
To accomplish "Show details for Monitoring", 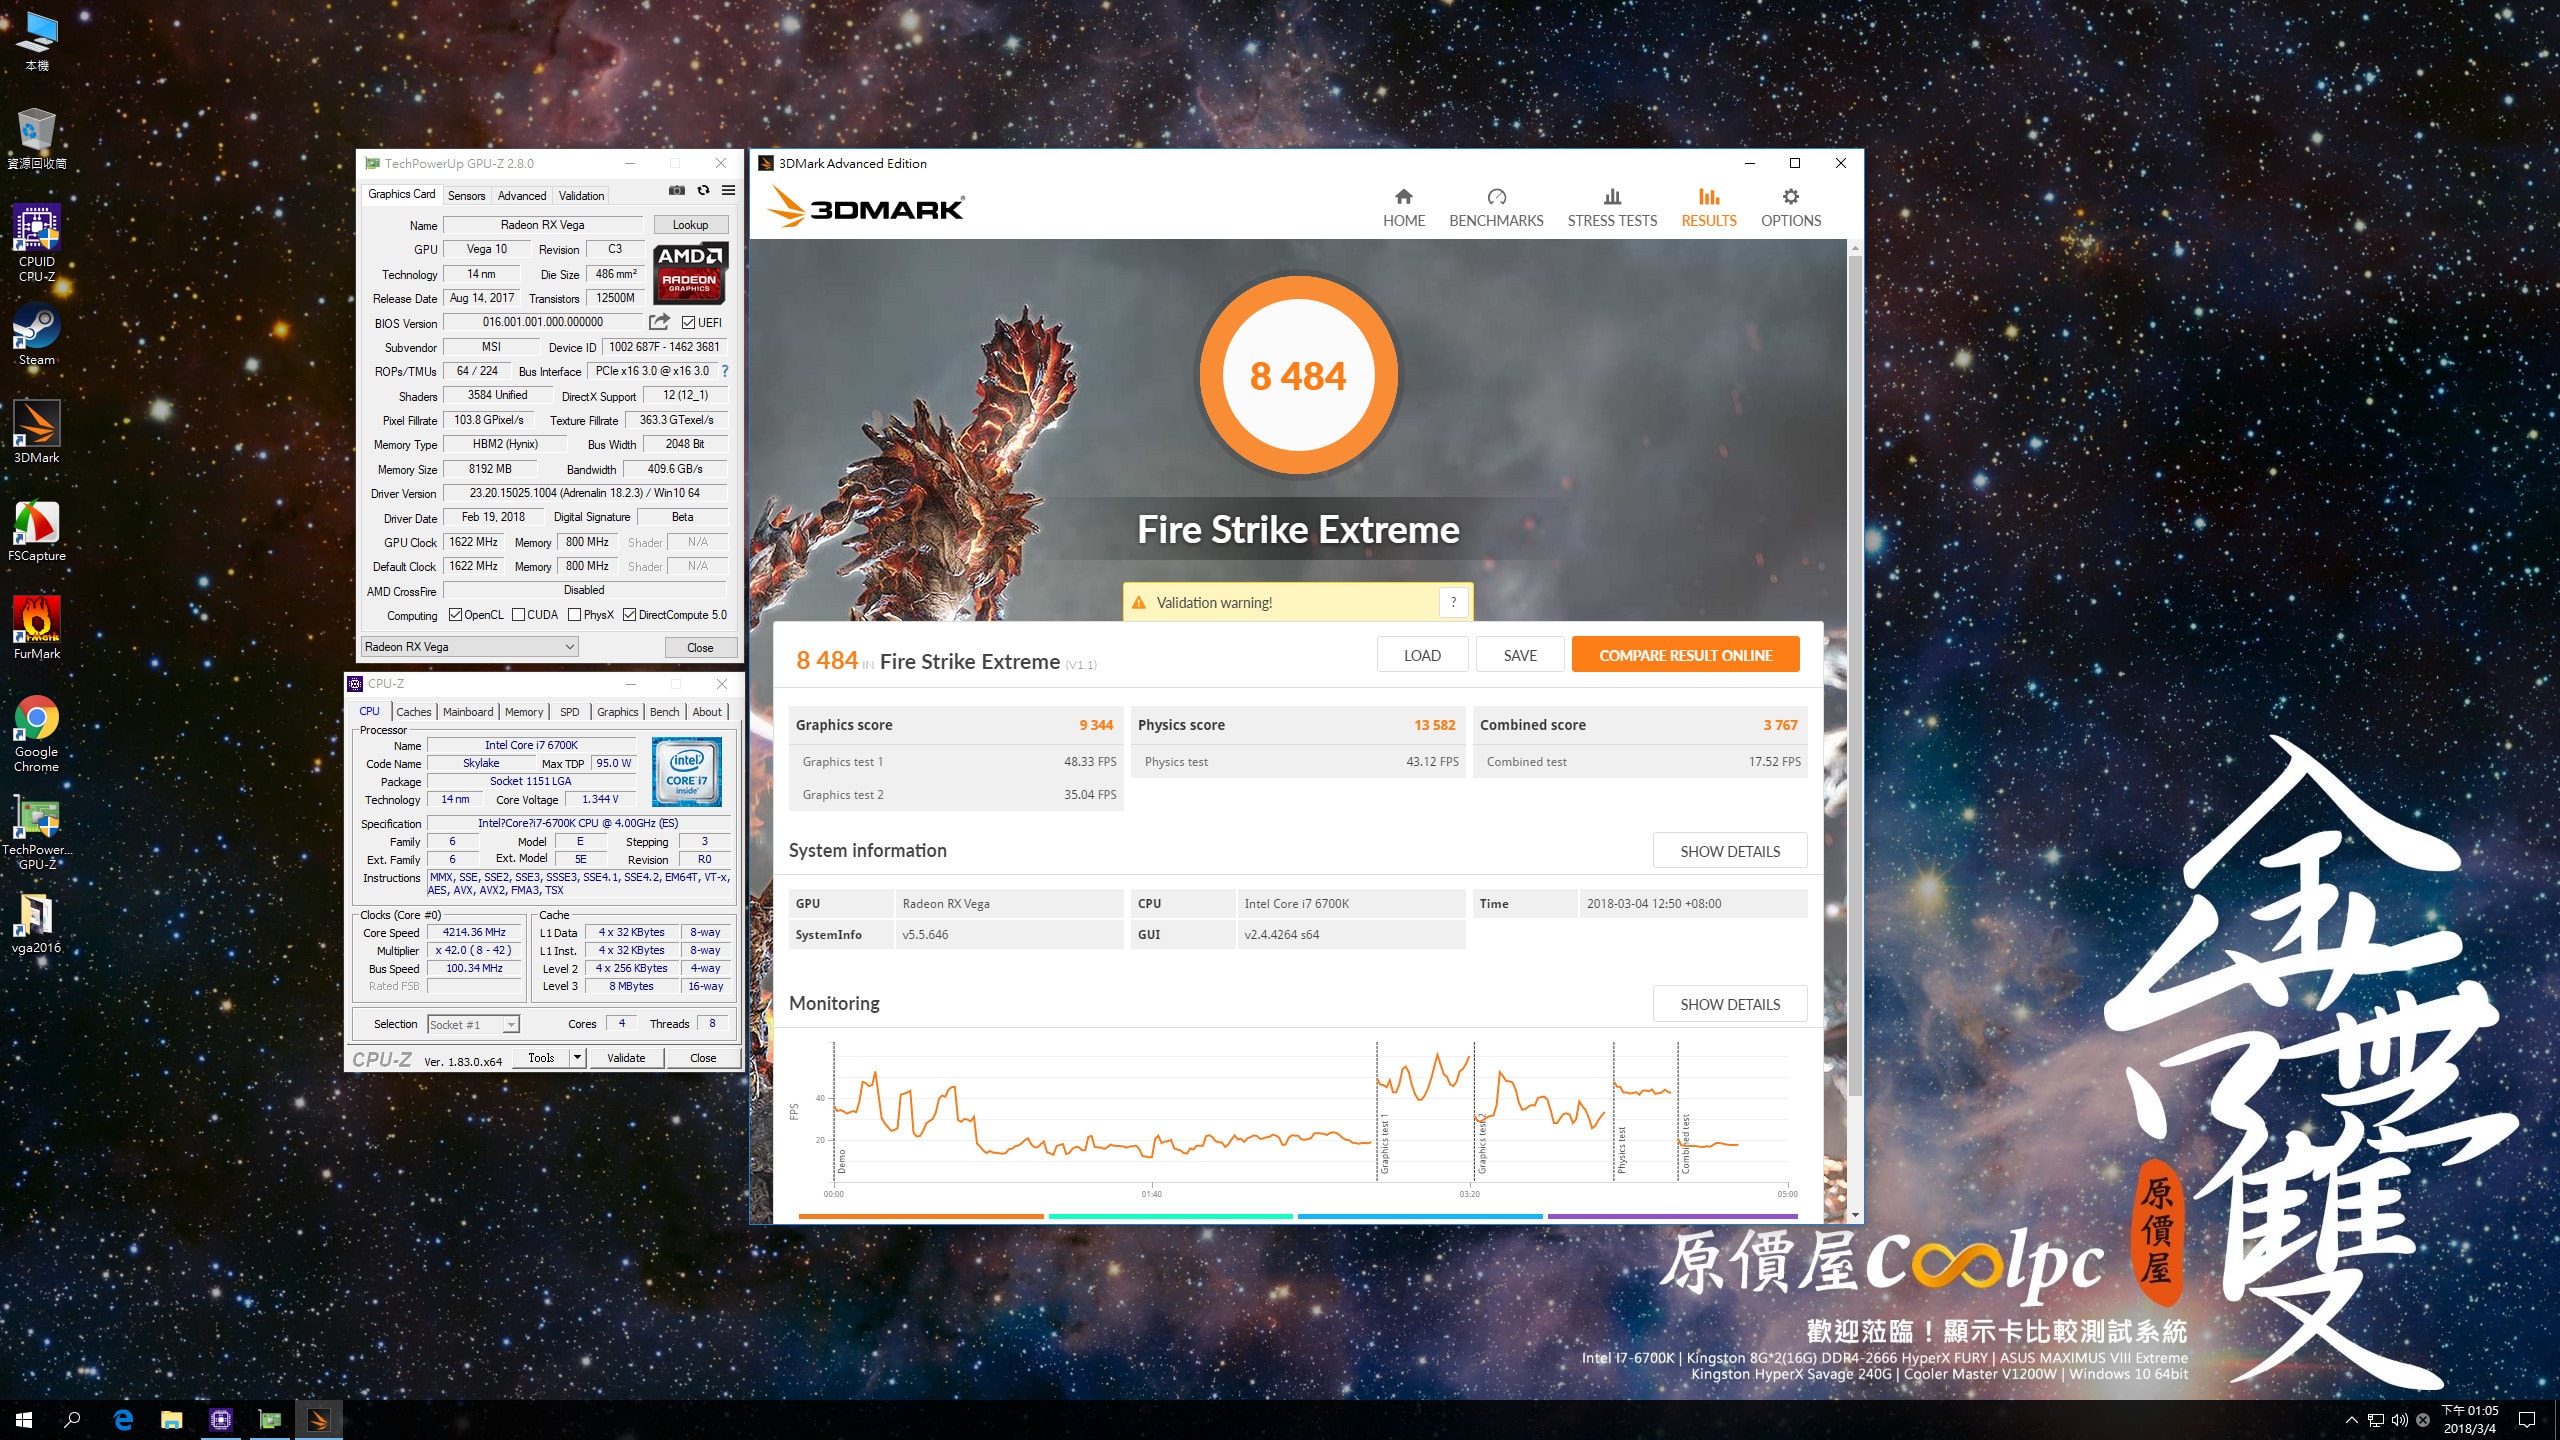I will point(1730,1004).
